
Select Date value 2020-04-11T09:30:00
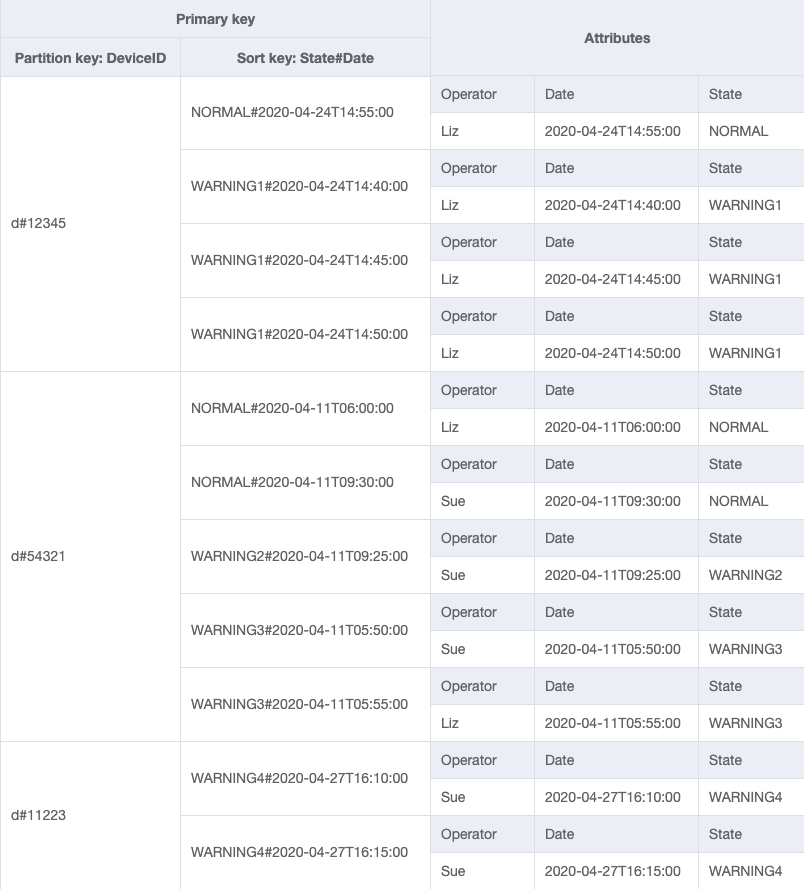point(612,501)
